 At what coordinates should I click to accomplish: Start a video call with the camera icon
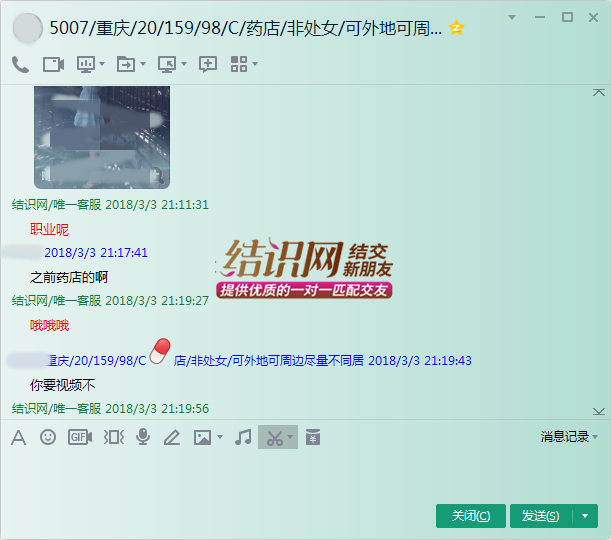pyautogui.click(x=53, y=64)
